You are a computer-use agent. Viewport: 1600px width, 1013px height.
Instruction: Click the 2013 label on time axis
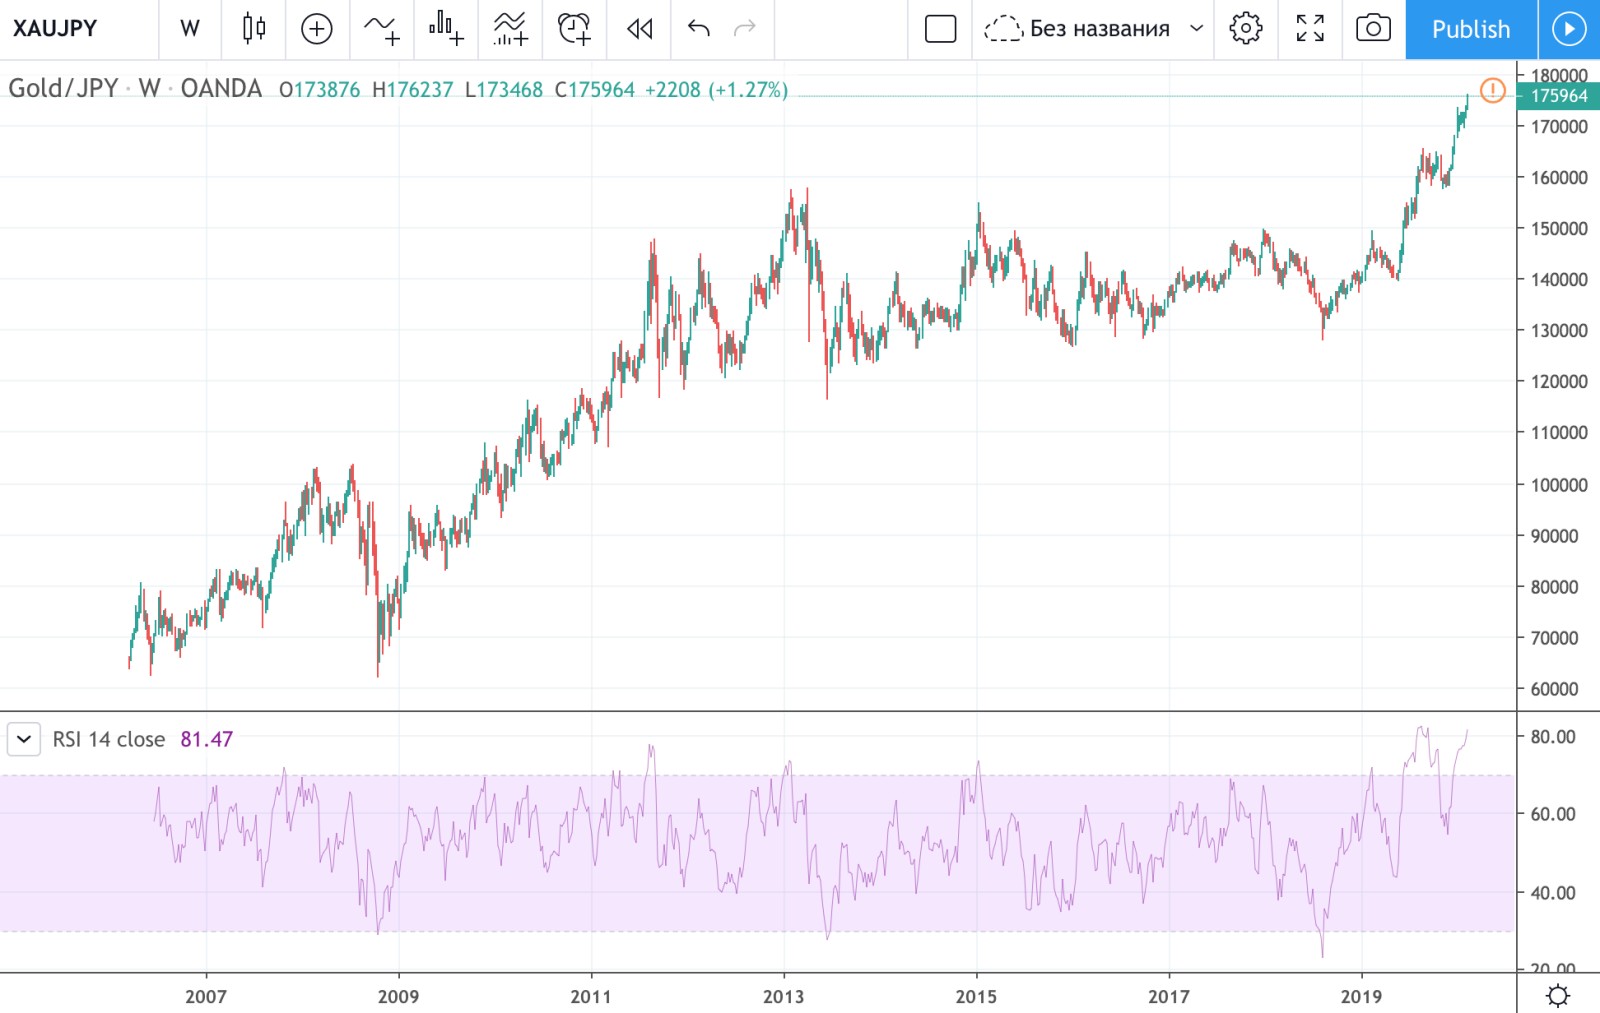[x=783, y=996]
